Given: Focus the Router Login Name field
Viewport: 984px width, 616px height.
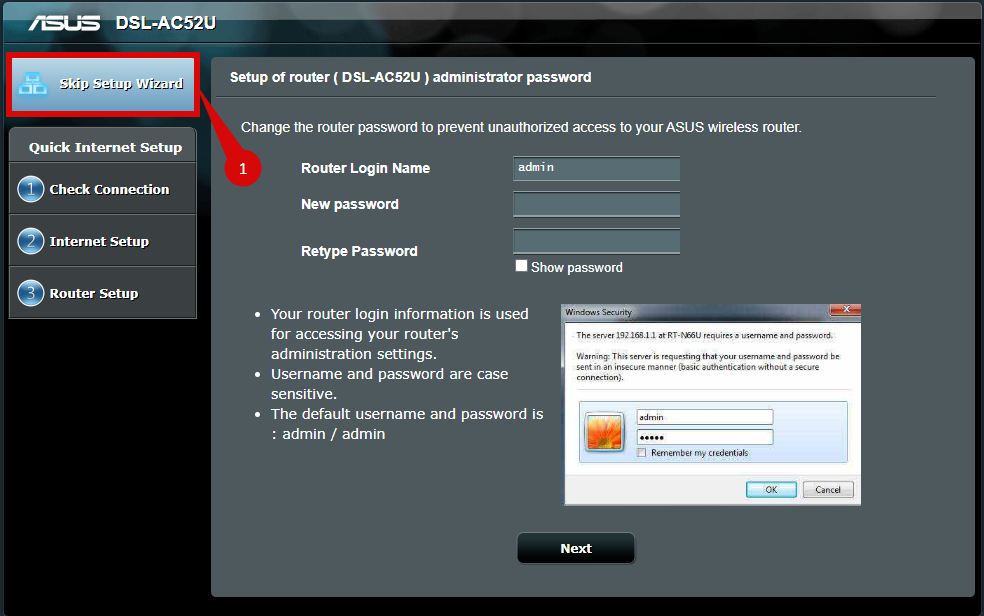Looking at the screenshot, I should pos(596,168).
